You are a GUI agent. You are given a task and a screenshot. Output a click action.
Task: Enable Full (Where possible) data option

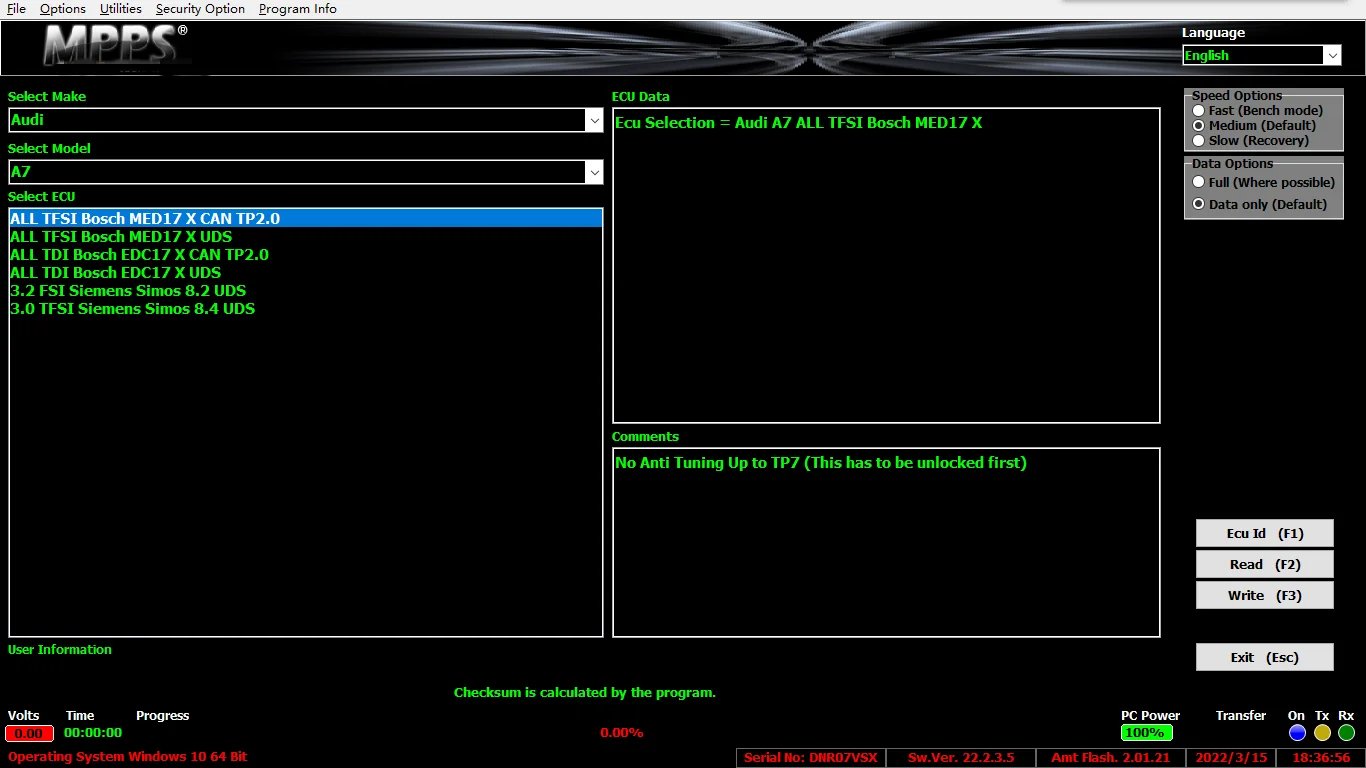pos(1198,182)
